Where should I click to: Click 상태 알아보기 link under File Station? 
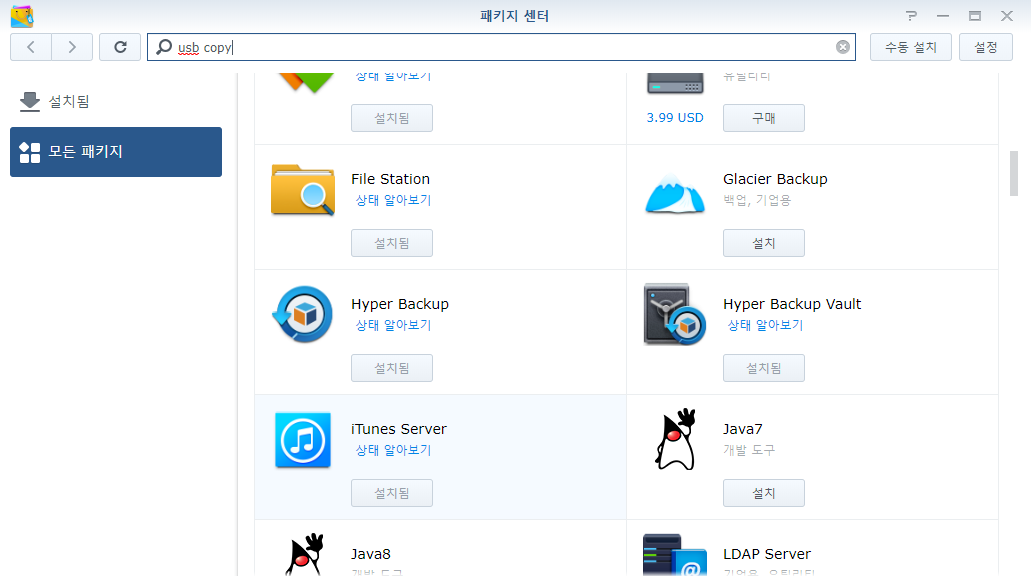click(393, 200)
